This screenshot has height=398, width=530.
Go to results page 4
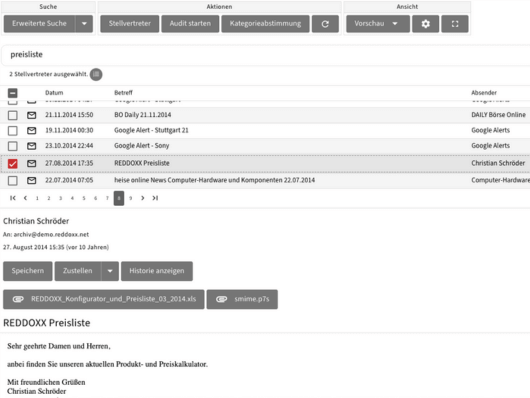click(72, 198)
